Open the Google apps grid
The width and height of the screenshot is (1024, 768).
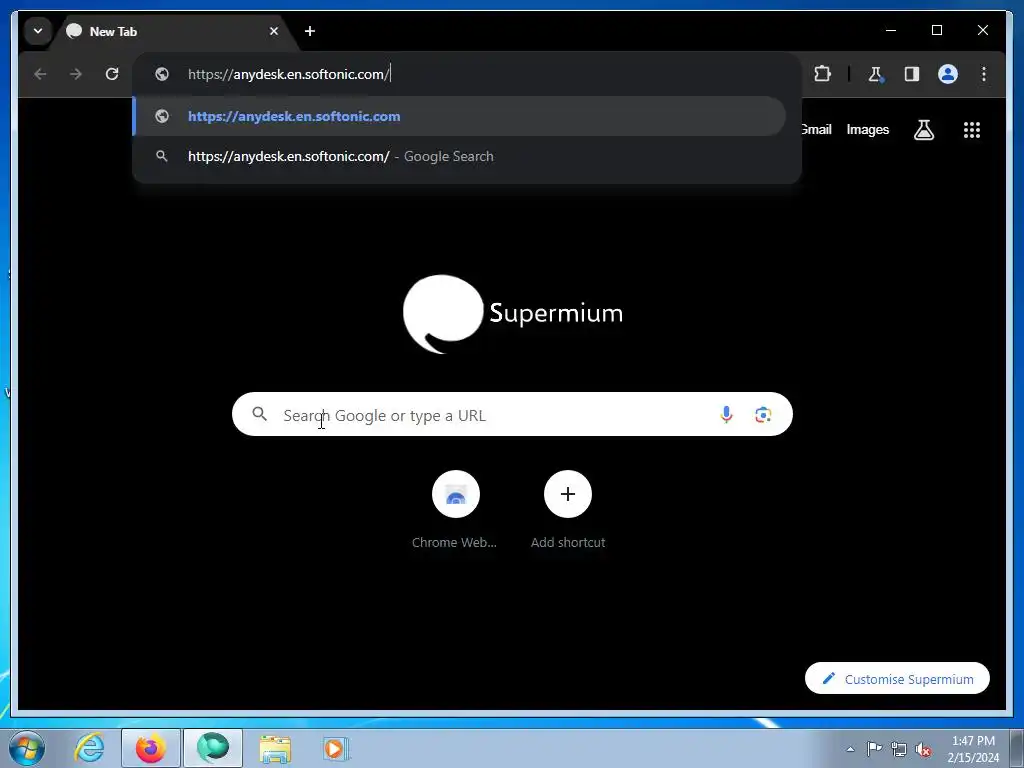(x=972, y=130)
